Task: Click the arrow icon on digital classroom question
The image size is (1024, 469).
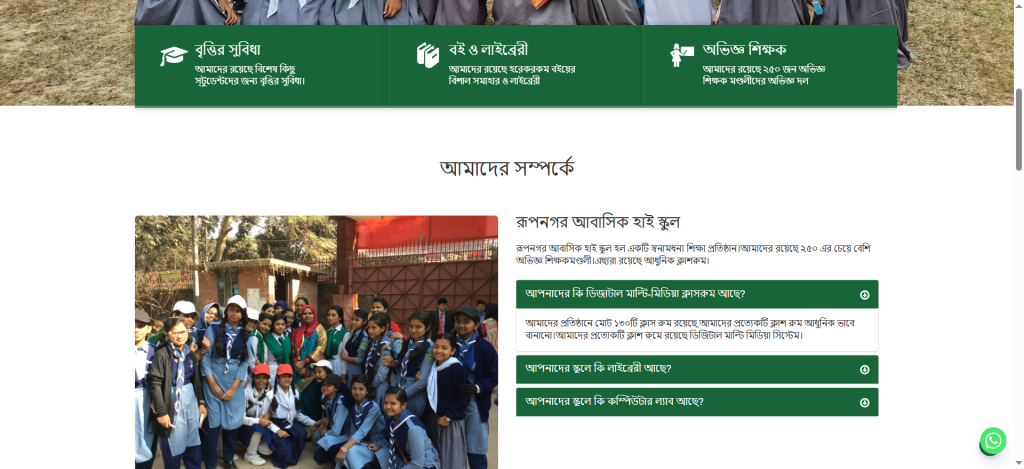Action: pyautogui.click(x=865, y=295)
